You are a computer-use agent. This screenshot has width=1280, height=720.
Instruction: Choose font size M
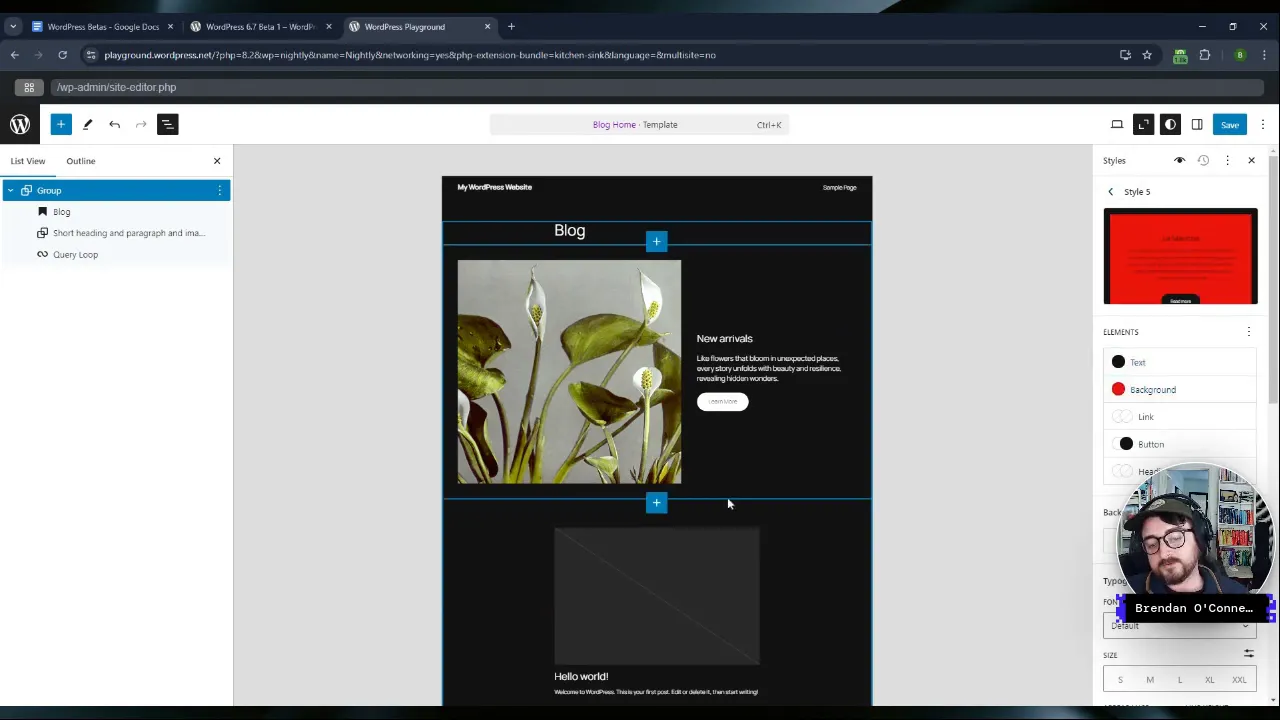(x=1150, y=680)
